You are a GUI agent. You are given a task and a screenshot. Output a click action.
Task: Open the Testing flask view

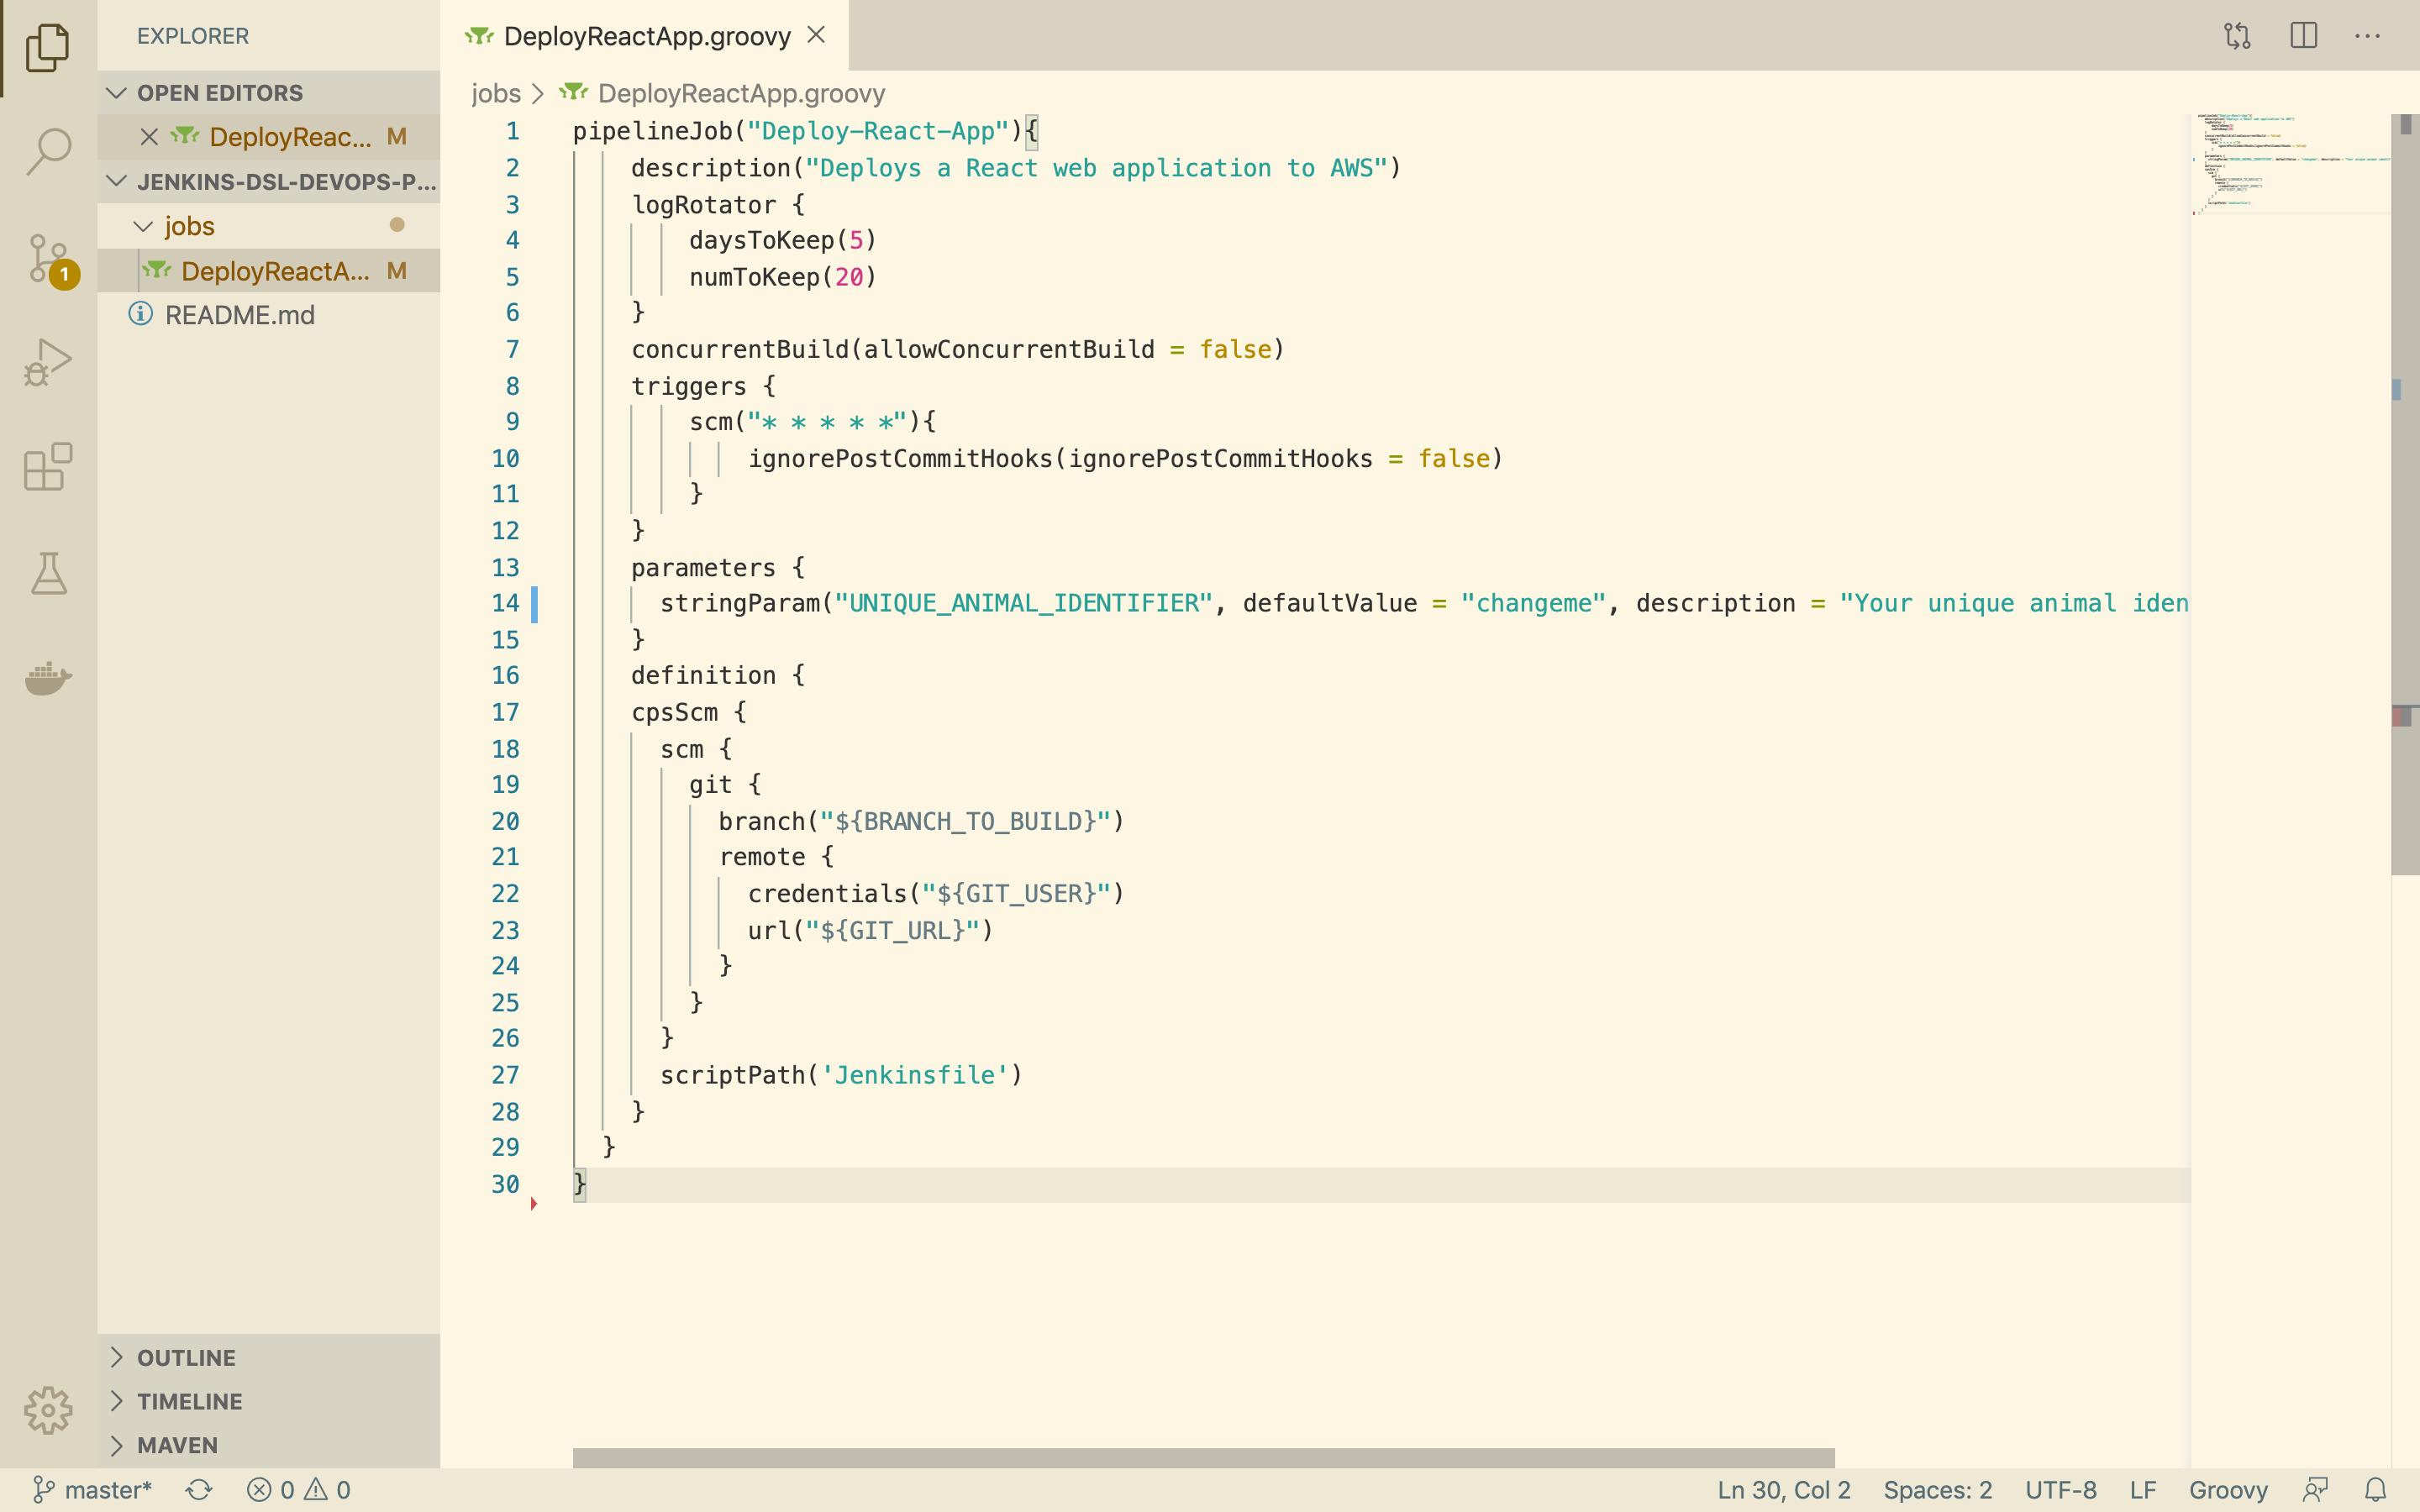pyautogui.click(x=48, y=573)
